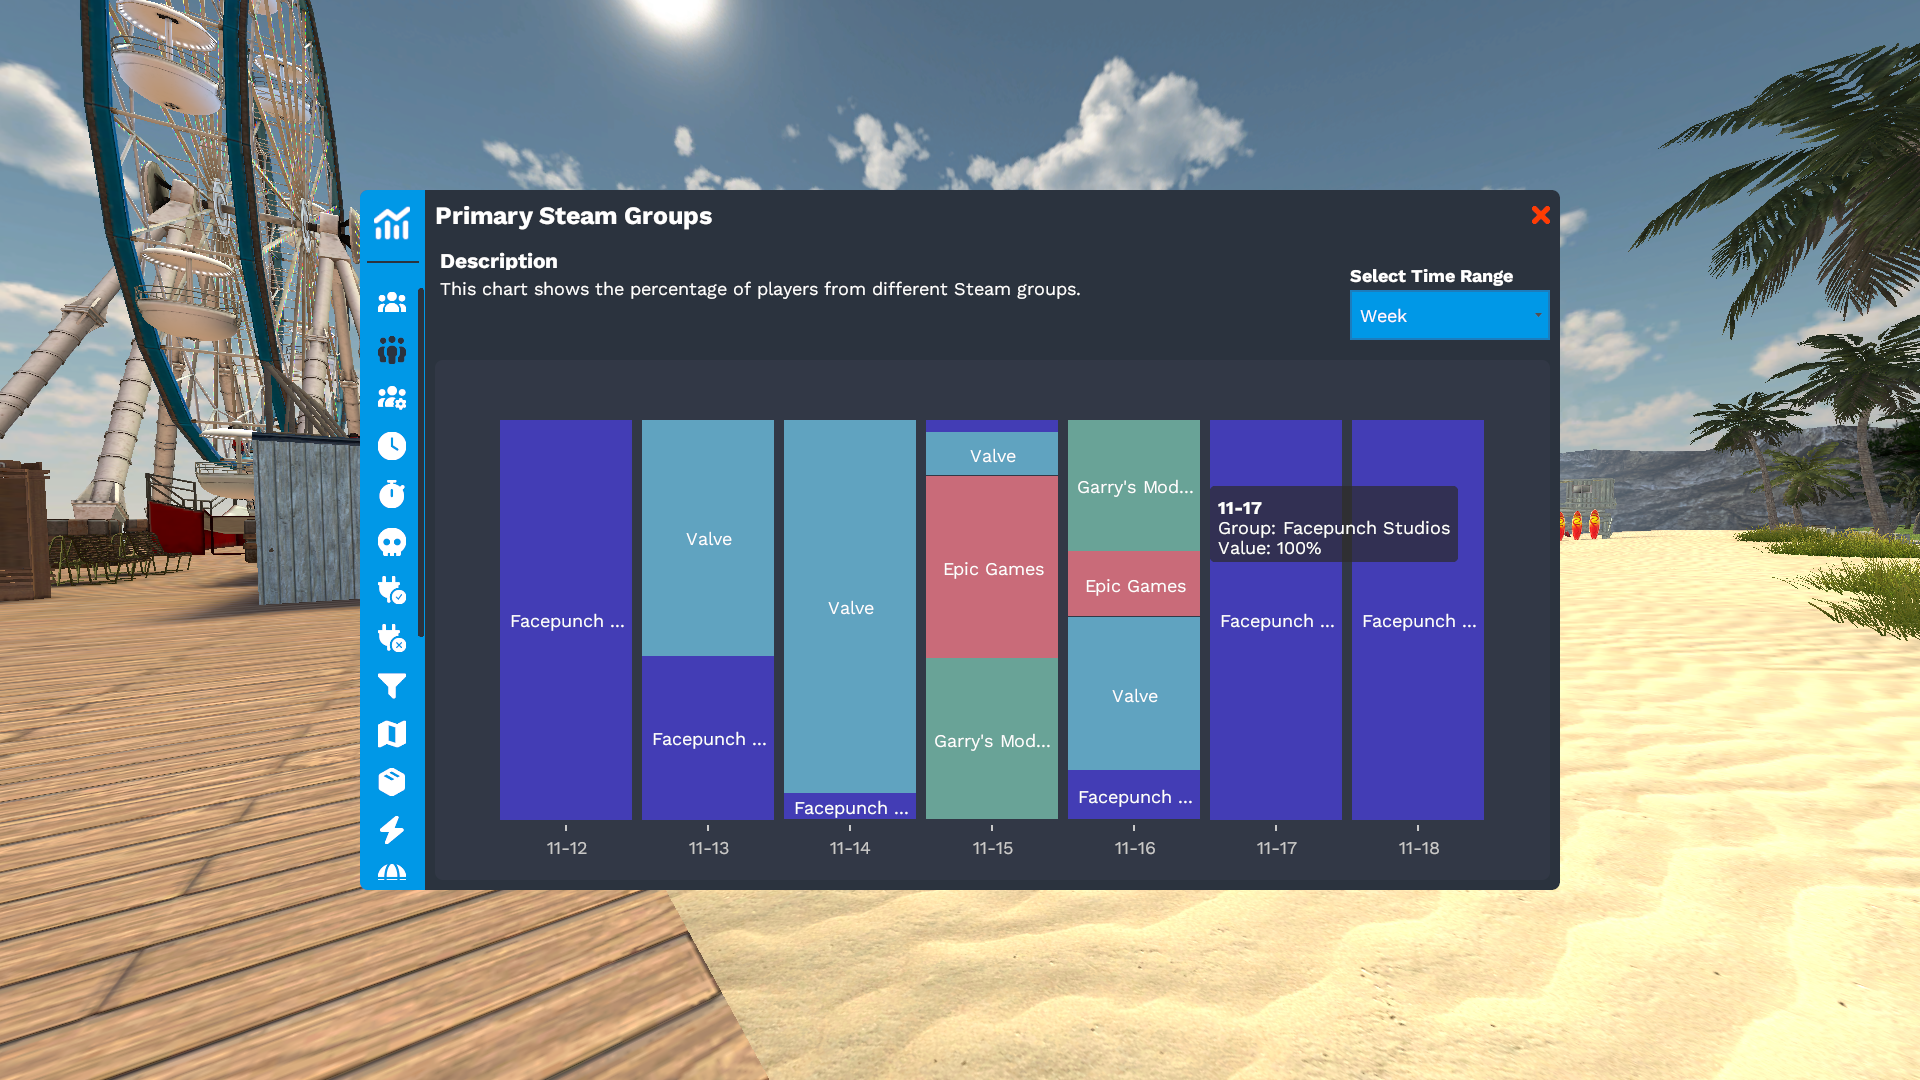The image size is (1920, 1080).
Task: Click the 11-14 axis date label
Action: (850, 848)
